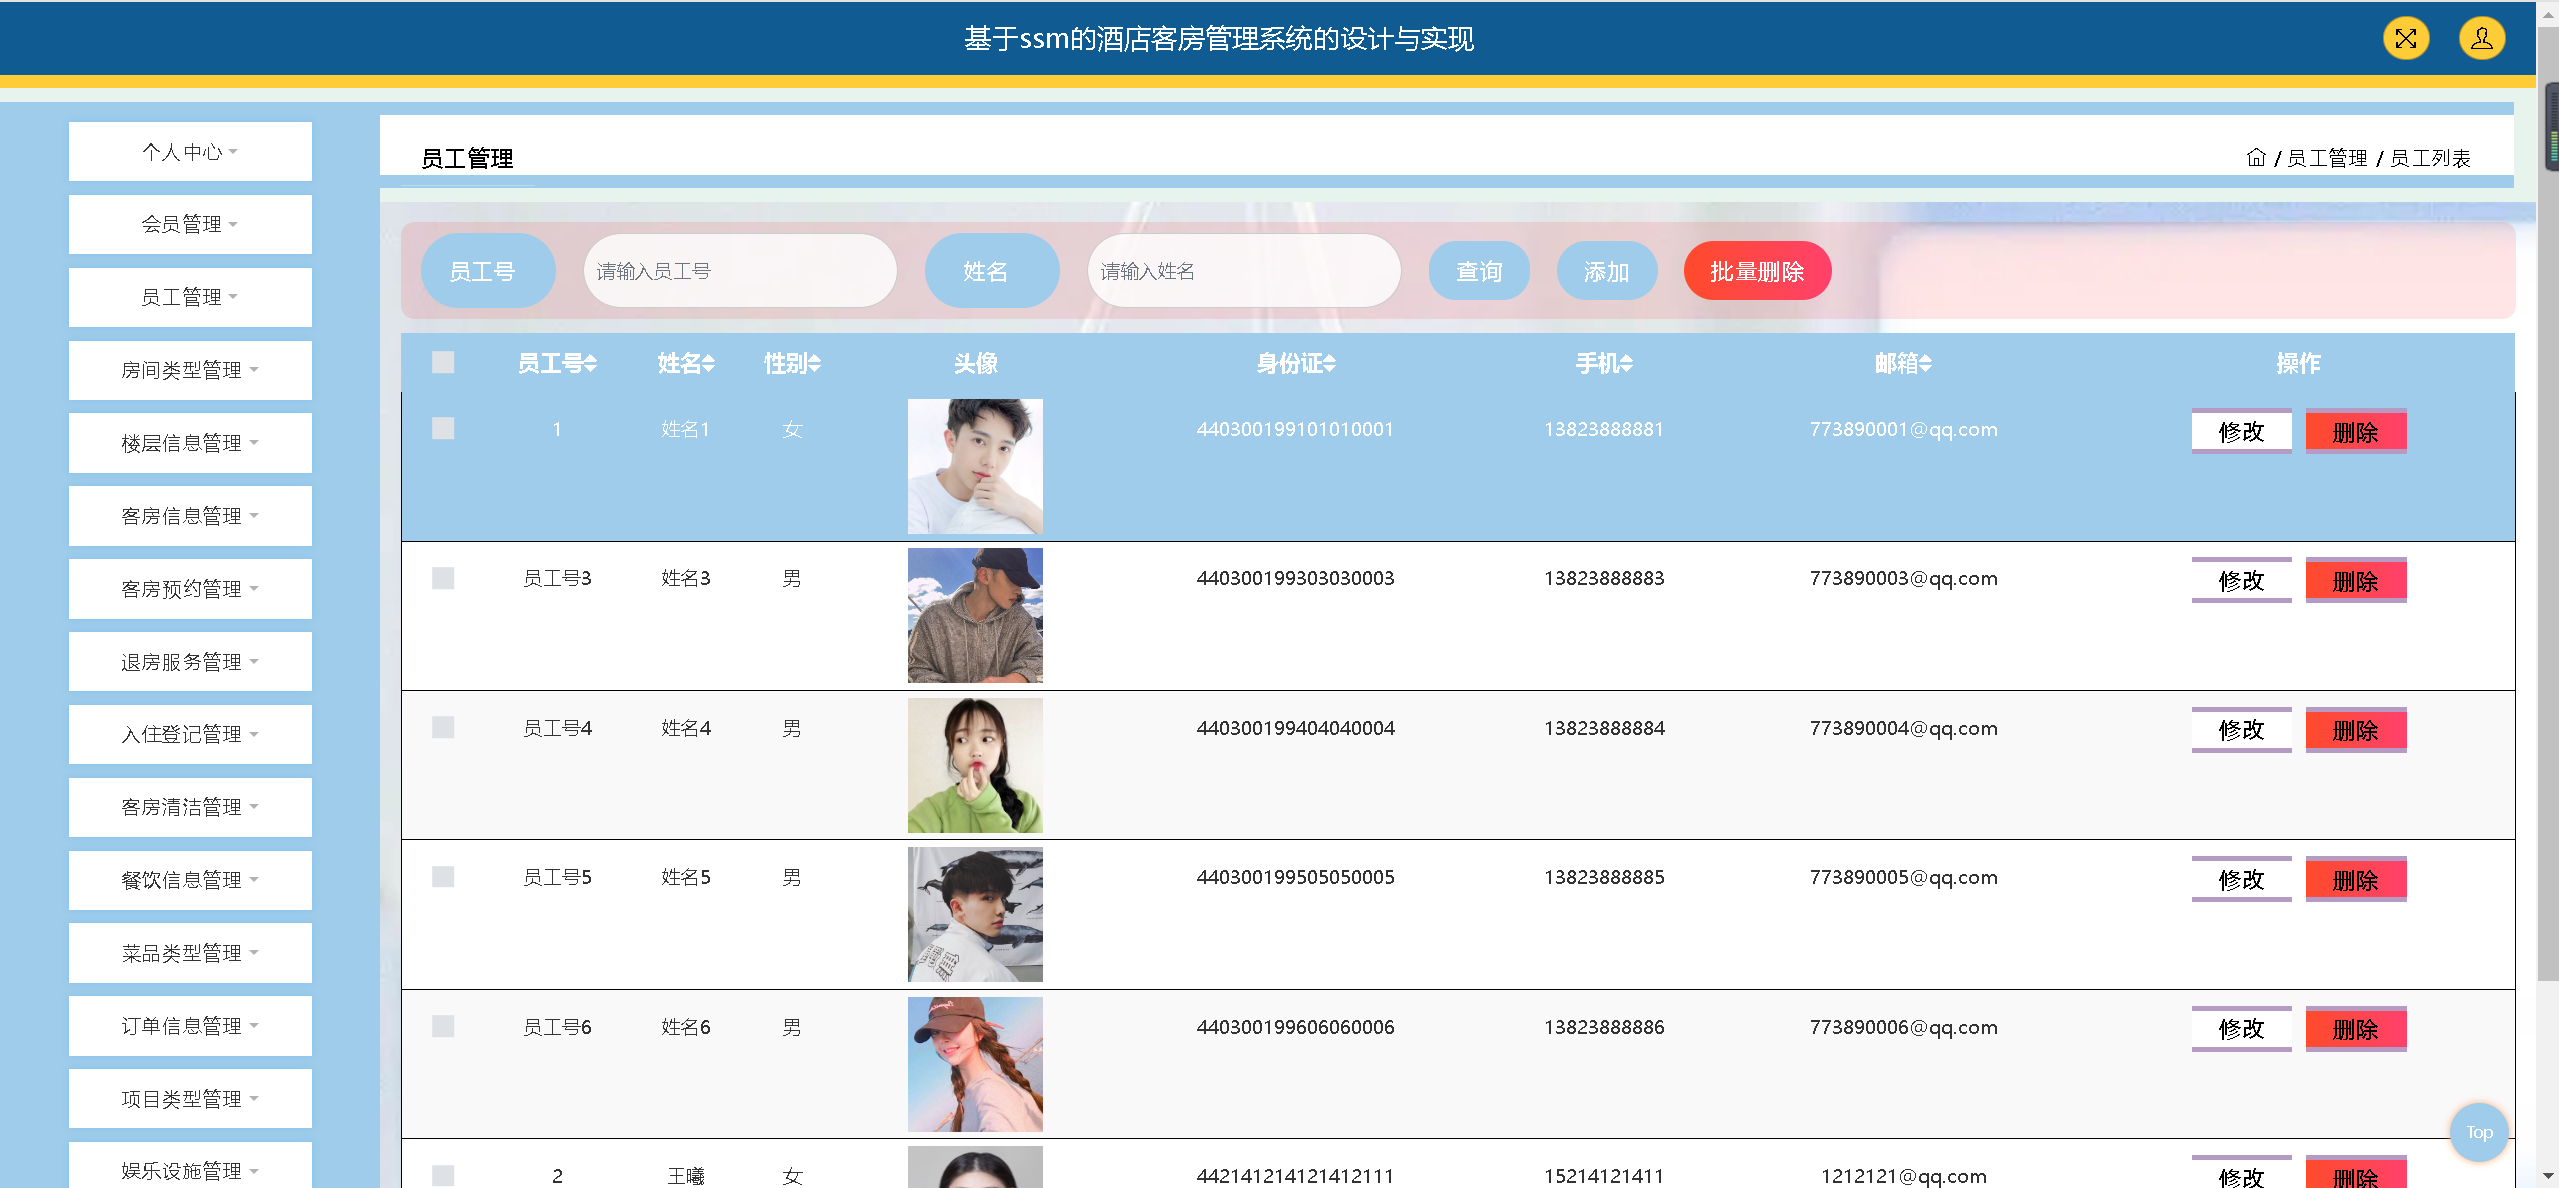Click the home icon in breadcrumb
2559x1188 pixels.
tap(2256, 158)
